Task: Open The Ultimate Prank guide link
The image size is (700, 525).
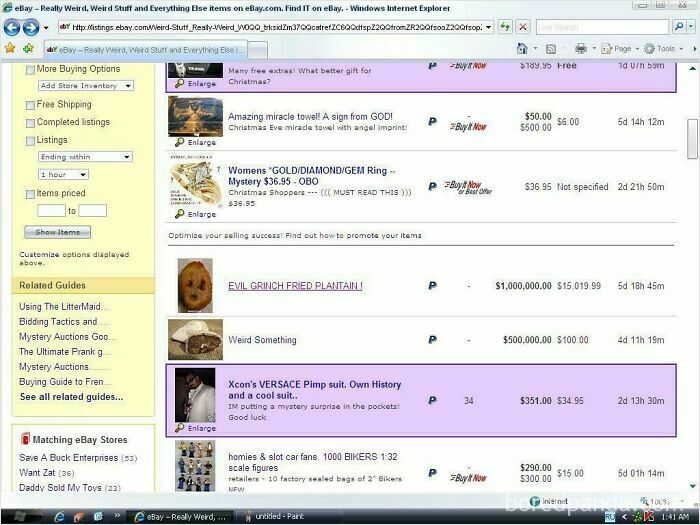Action: click(x=64, y=351)
